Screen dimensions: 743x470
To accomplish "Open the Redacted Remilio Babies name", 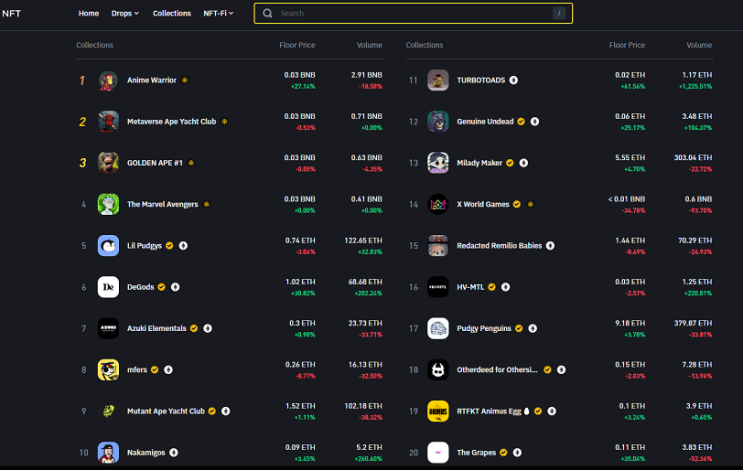I will tap(499, 245).
